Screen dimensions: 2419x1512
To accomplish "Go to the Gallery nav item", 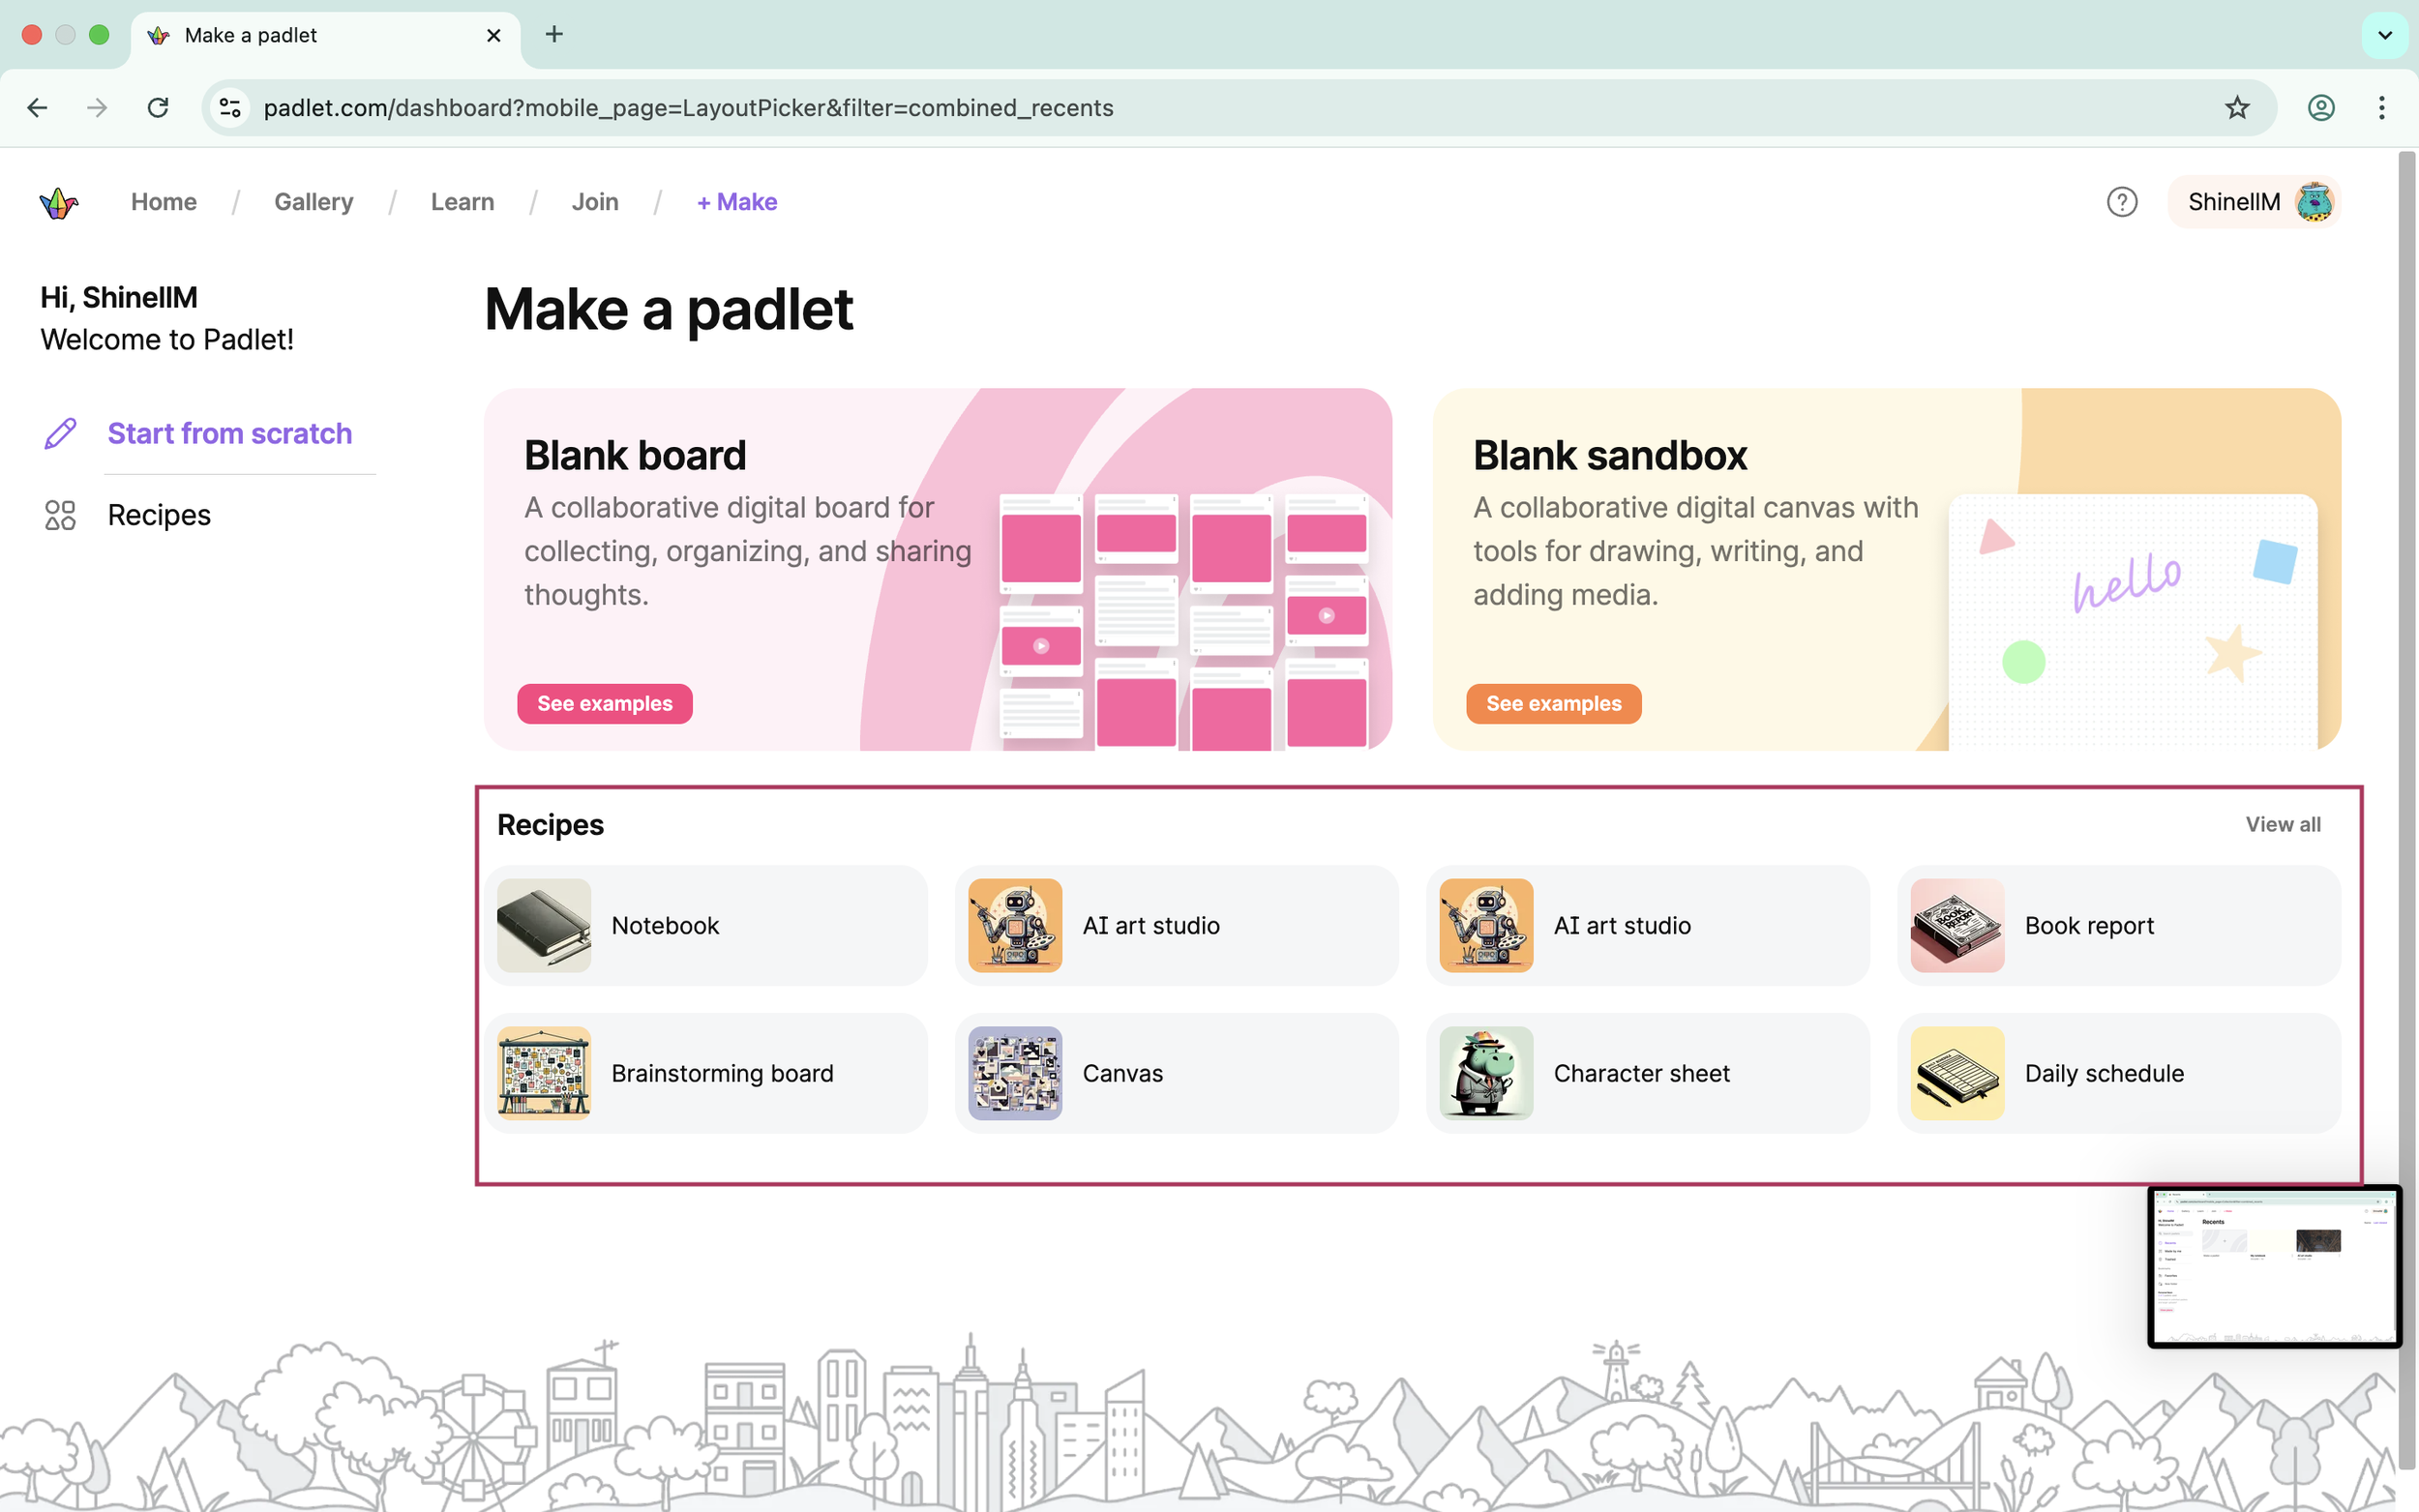I will tap(313, 202).
